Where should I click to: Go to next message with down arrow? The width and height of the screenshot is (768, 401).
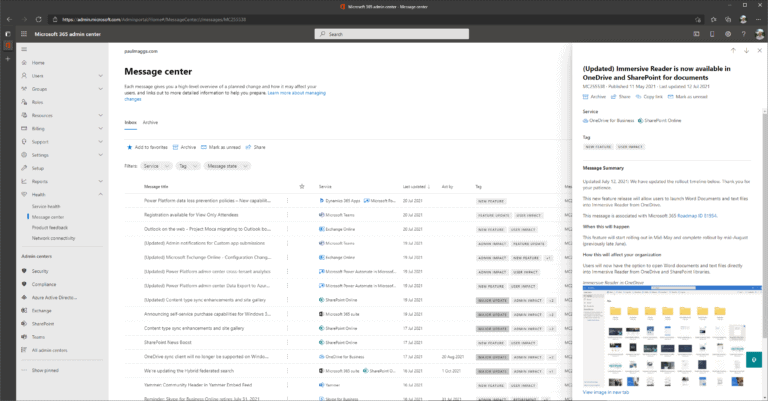[x=746, y=50]
